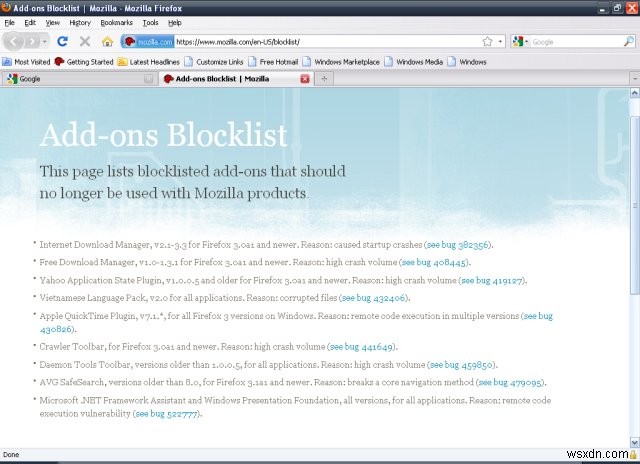Open the list all tabs dropdown
This screenshot has width=640, height=464.
coord(635,78)
